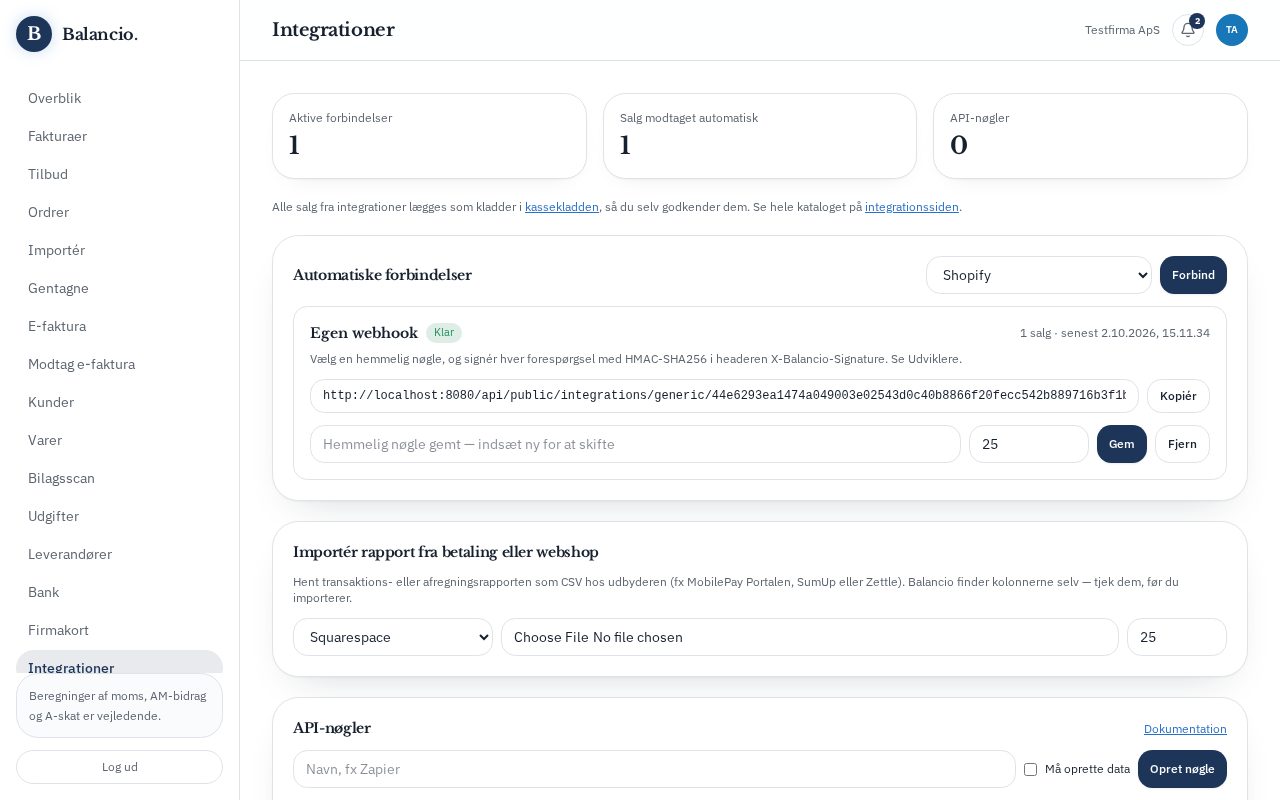
Task: Click the import rate field showing 25
Action: [1177, 637]
